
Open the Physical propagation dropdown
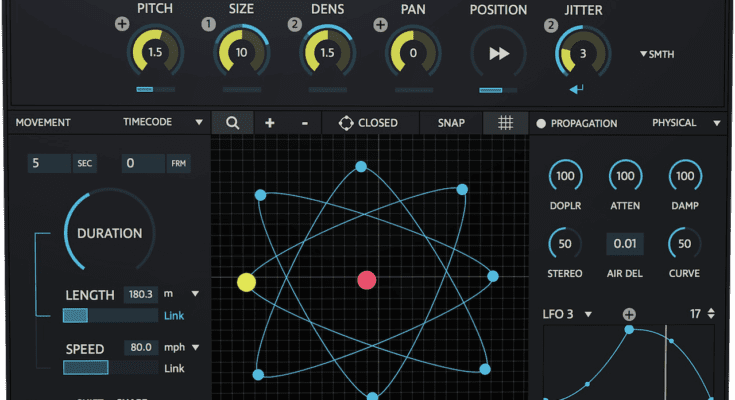tap(686, 123)
